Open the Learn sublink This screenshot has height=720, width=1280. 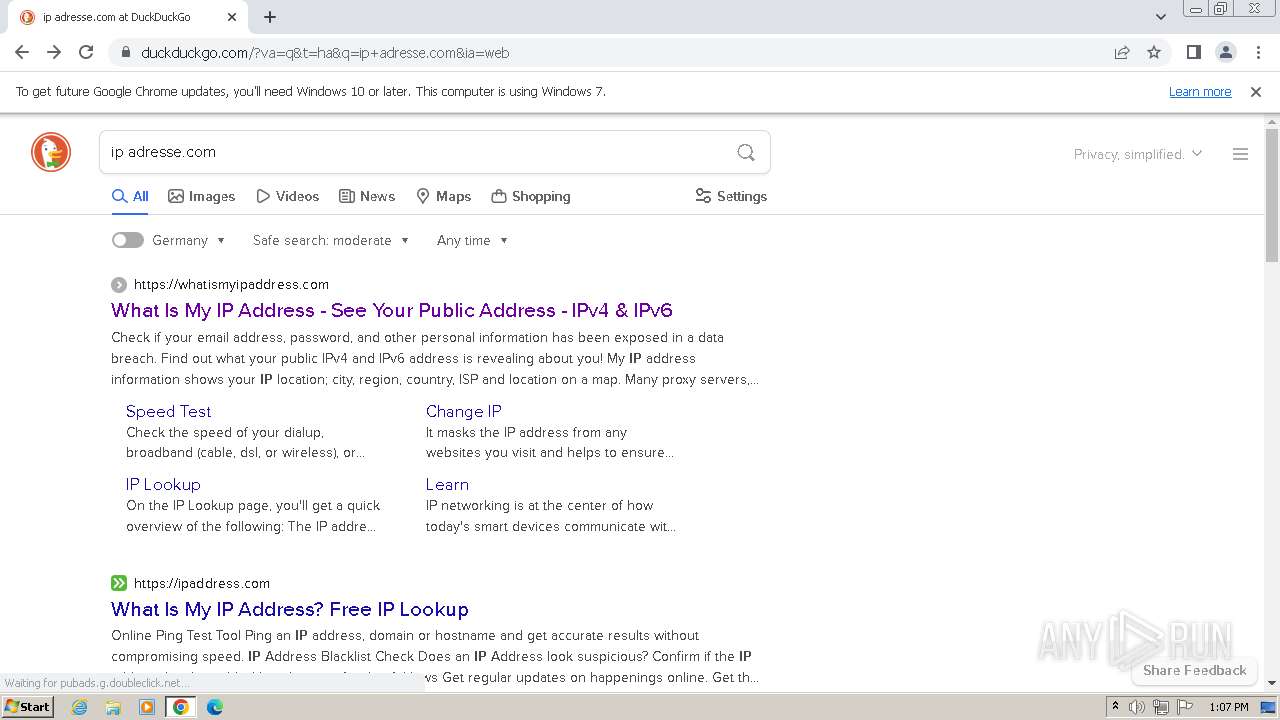(447, 484)
